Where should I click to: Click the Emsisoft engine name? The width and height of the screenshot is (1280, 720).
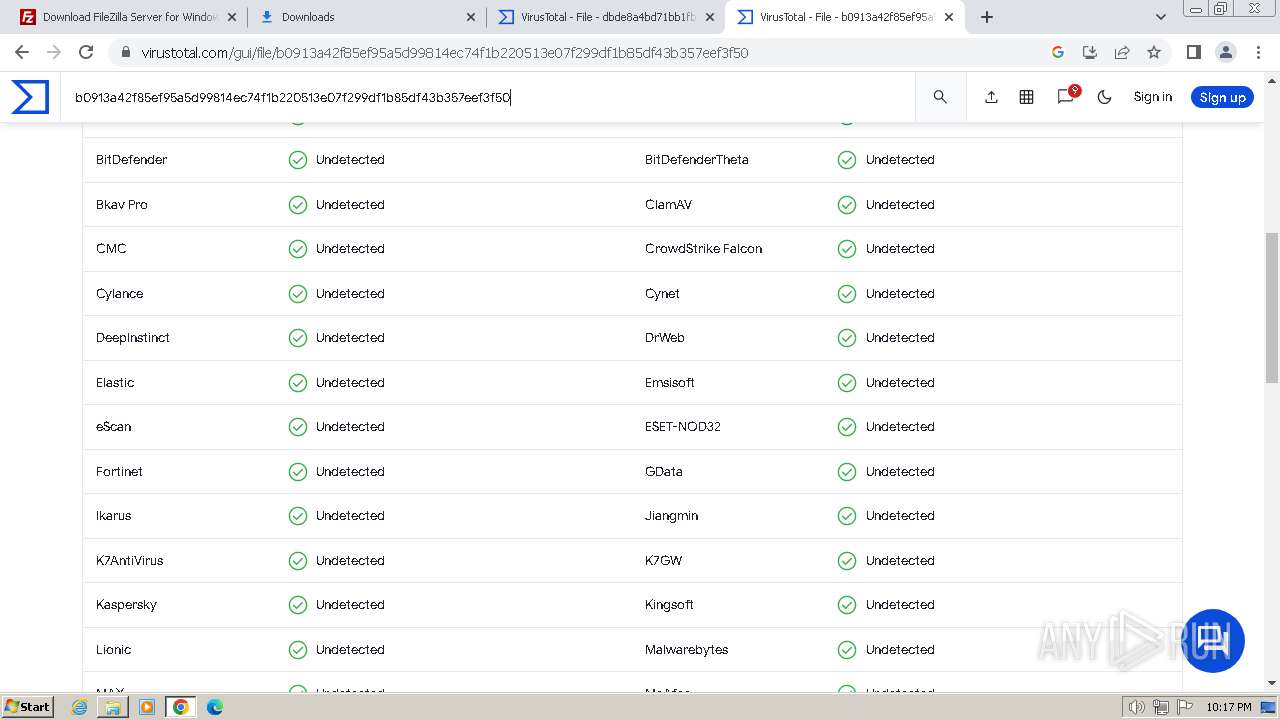tap(669, 383)
